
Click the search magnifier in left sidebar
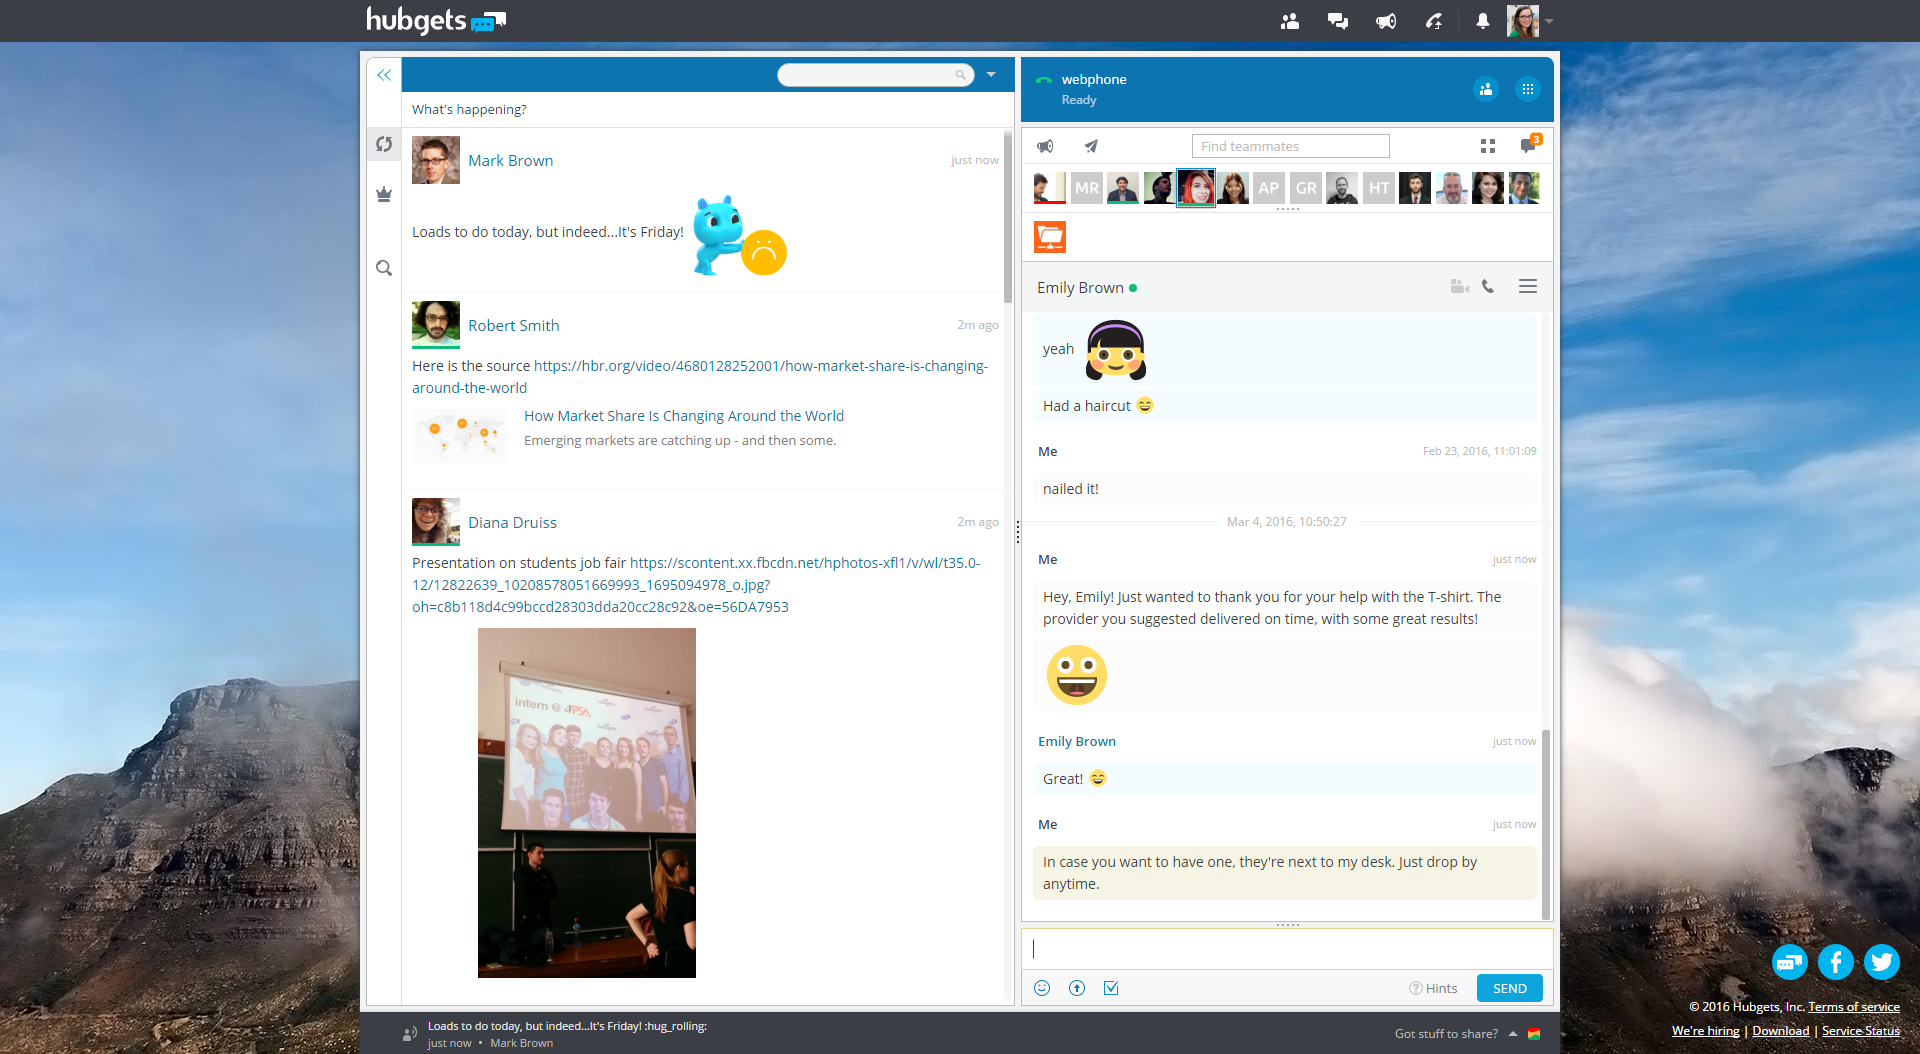click(384, 268)
